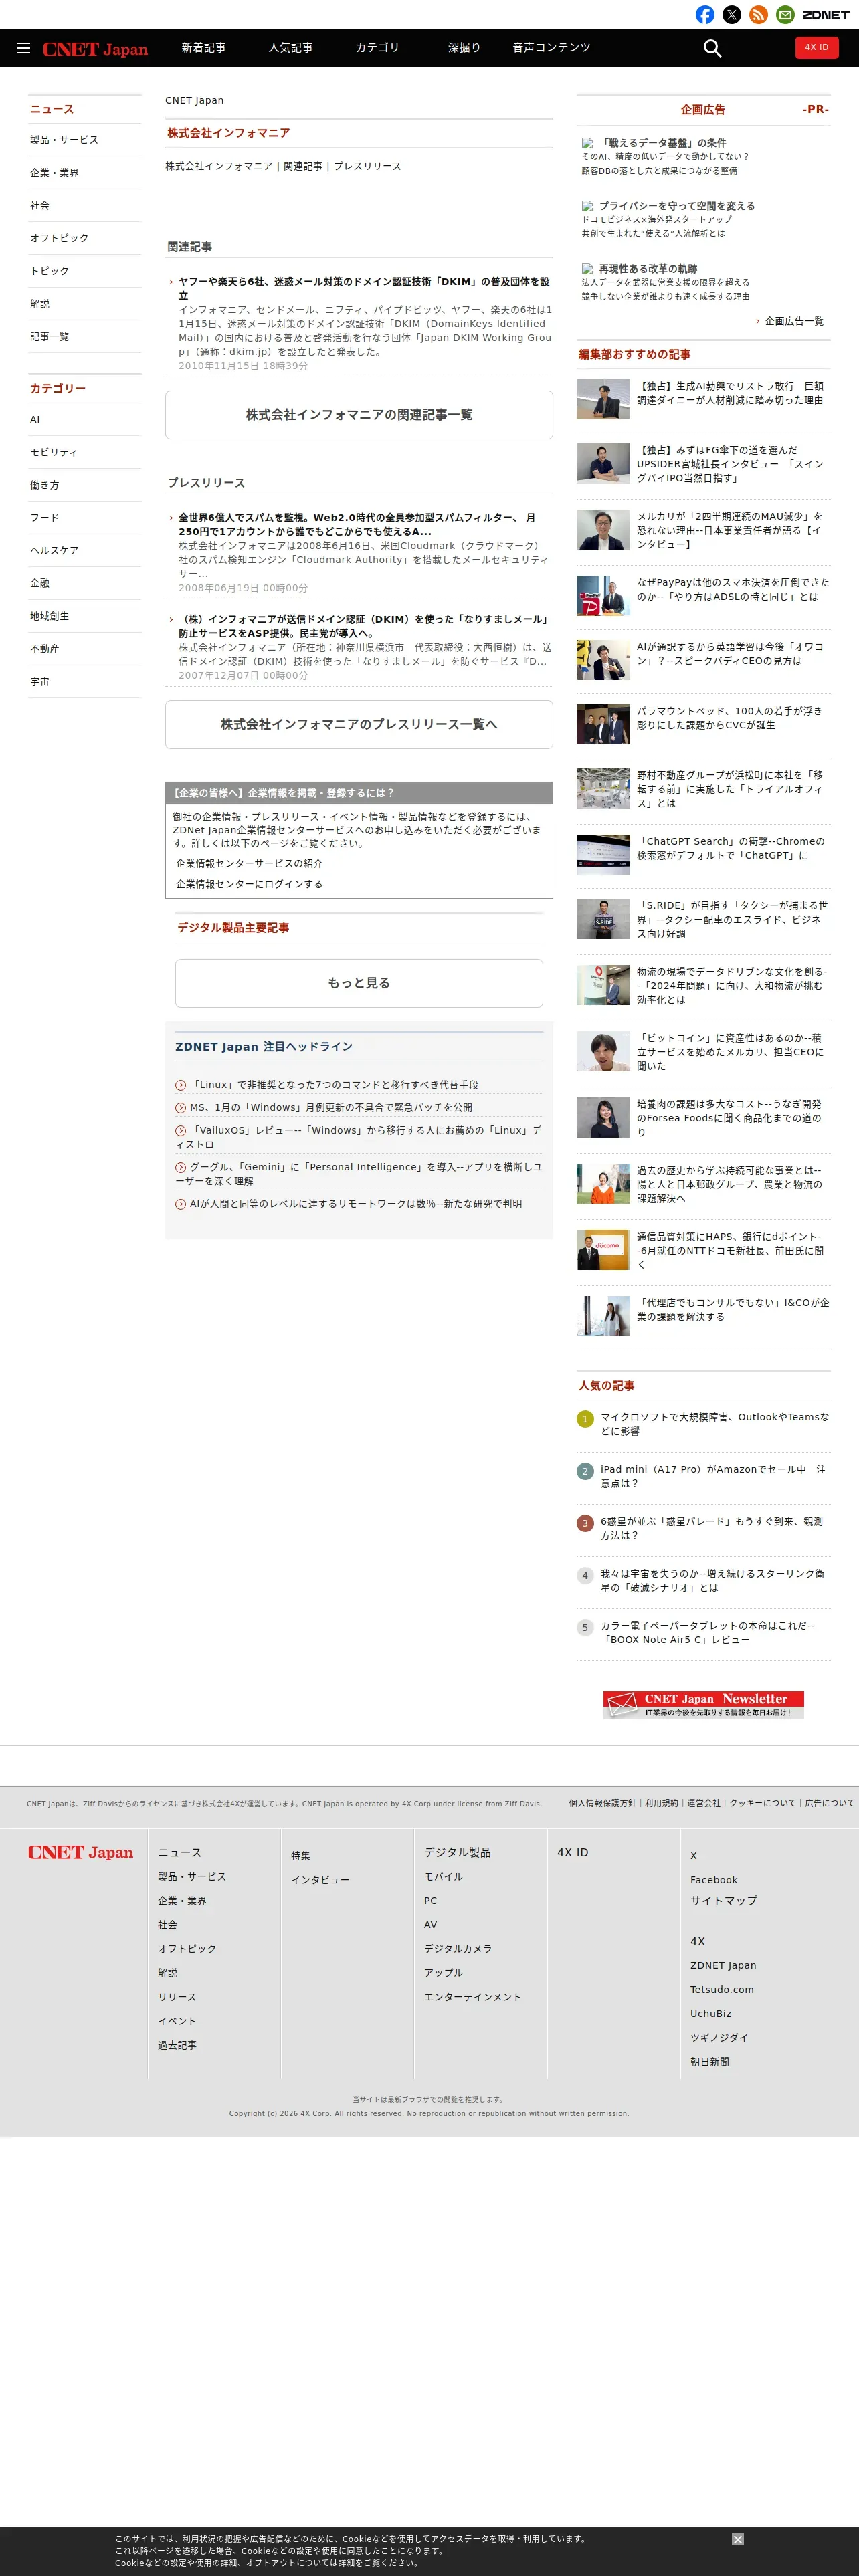Open the 新着記事 nav item

tap(203, 48)
